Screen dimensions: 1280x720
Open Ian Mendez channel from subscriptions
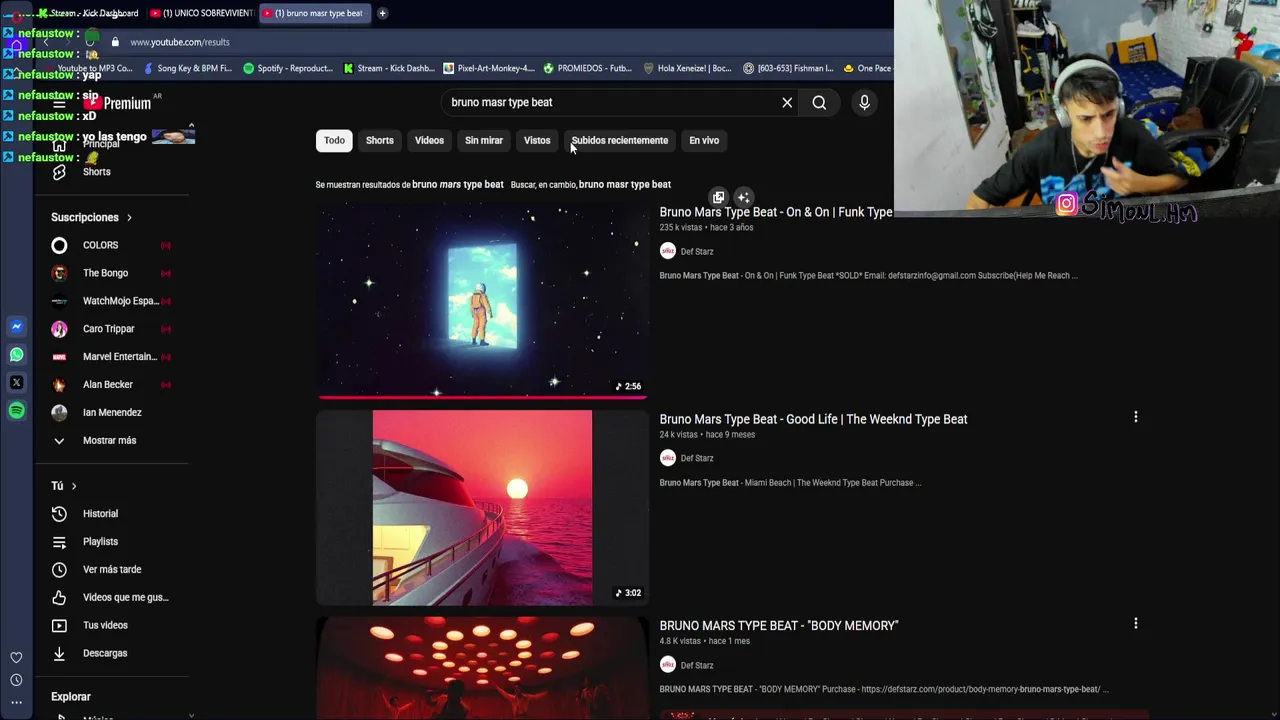point(111,413)
